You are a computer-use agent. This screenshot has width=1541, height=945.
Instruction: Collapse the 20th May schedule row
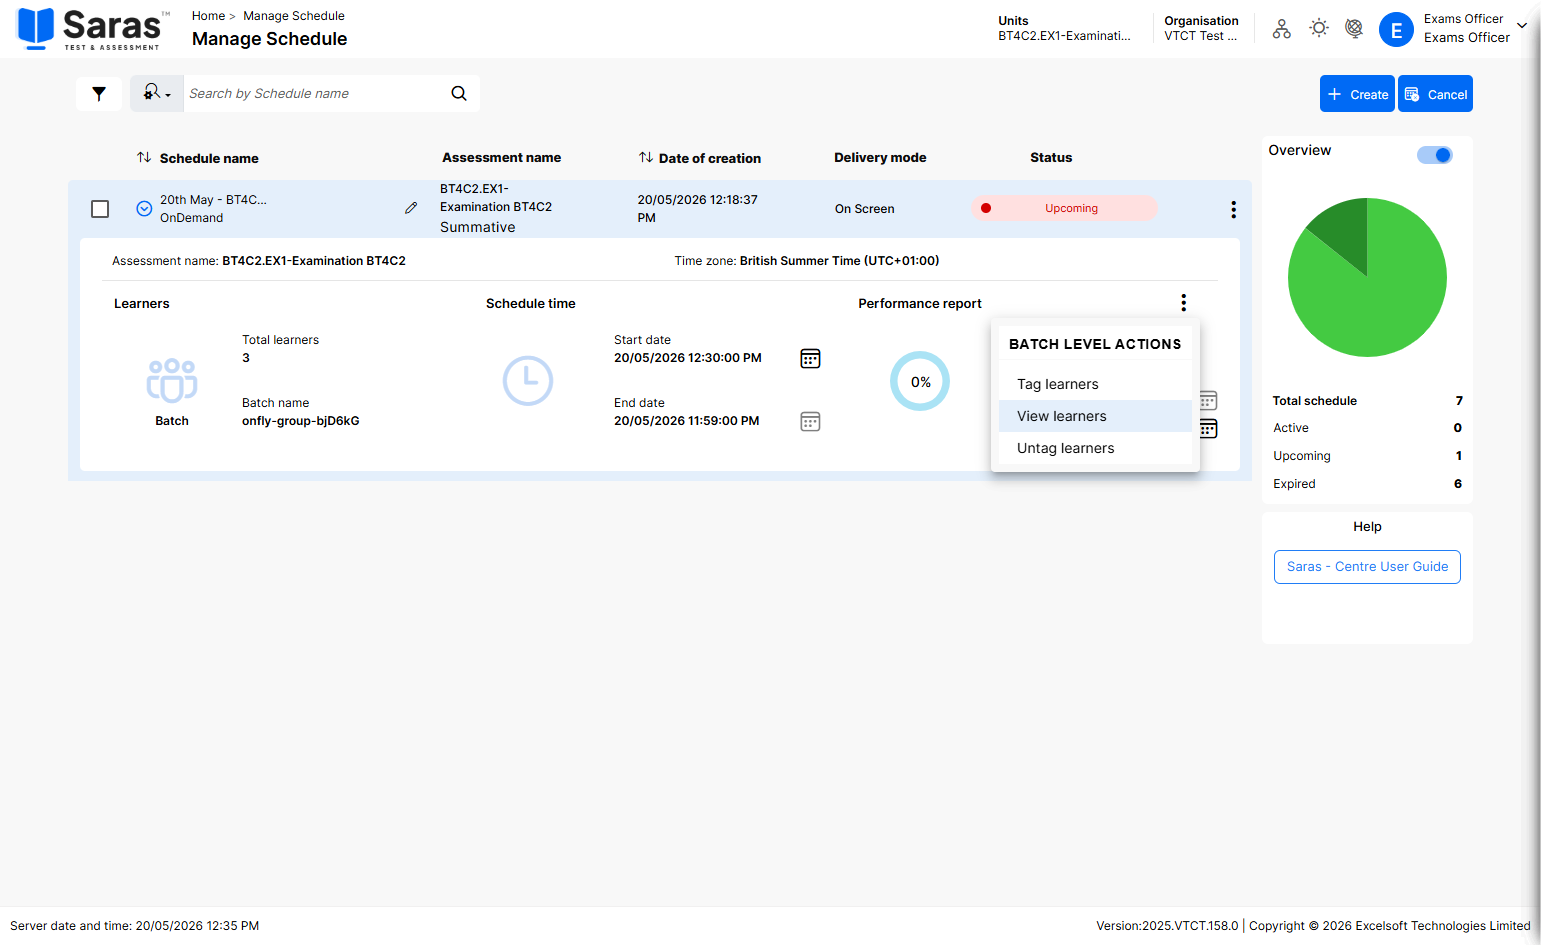pos(144,209)
